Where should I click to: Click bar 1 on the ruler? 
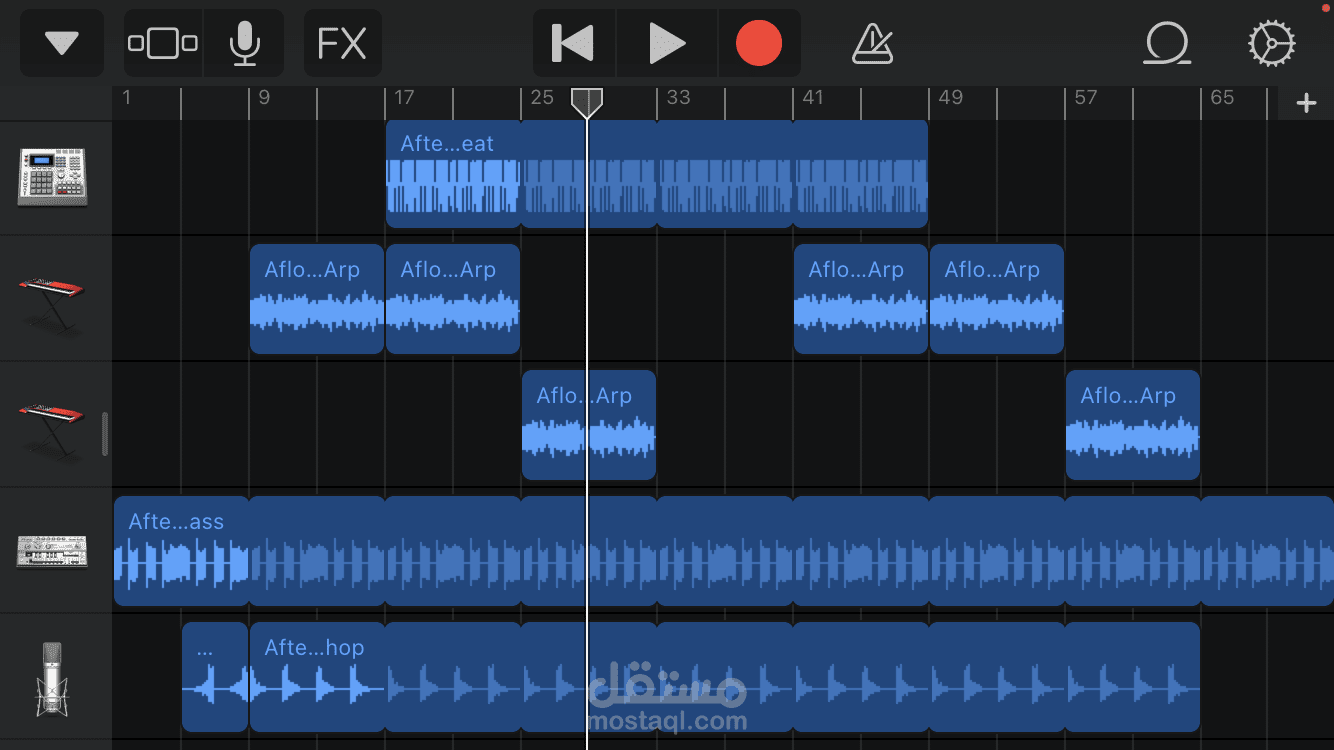(127, 97)
